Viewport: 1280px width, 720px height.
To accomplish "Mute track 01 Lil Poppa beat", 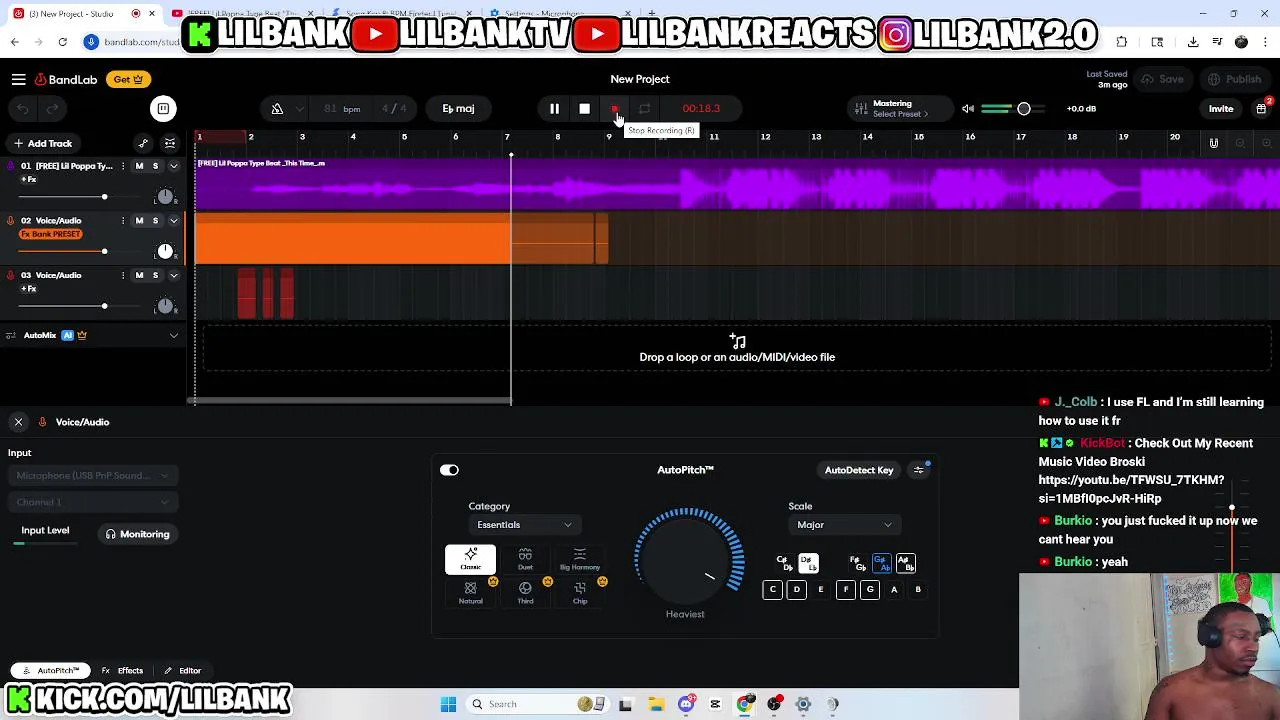I will click(x=139, y=166).
